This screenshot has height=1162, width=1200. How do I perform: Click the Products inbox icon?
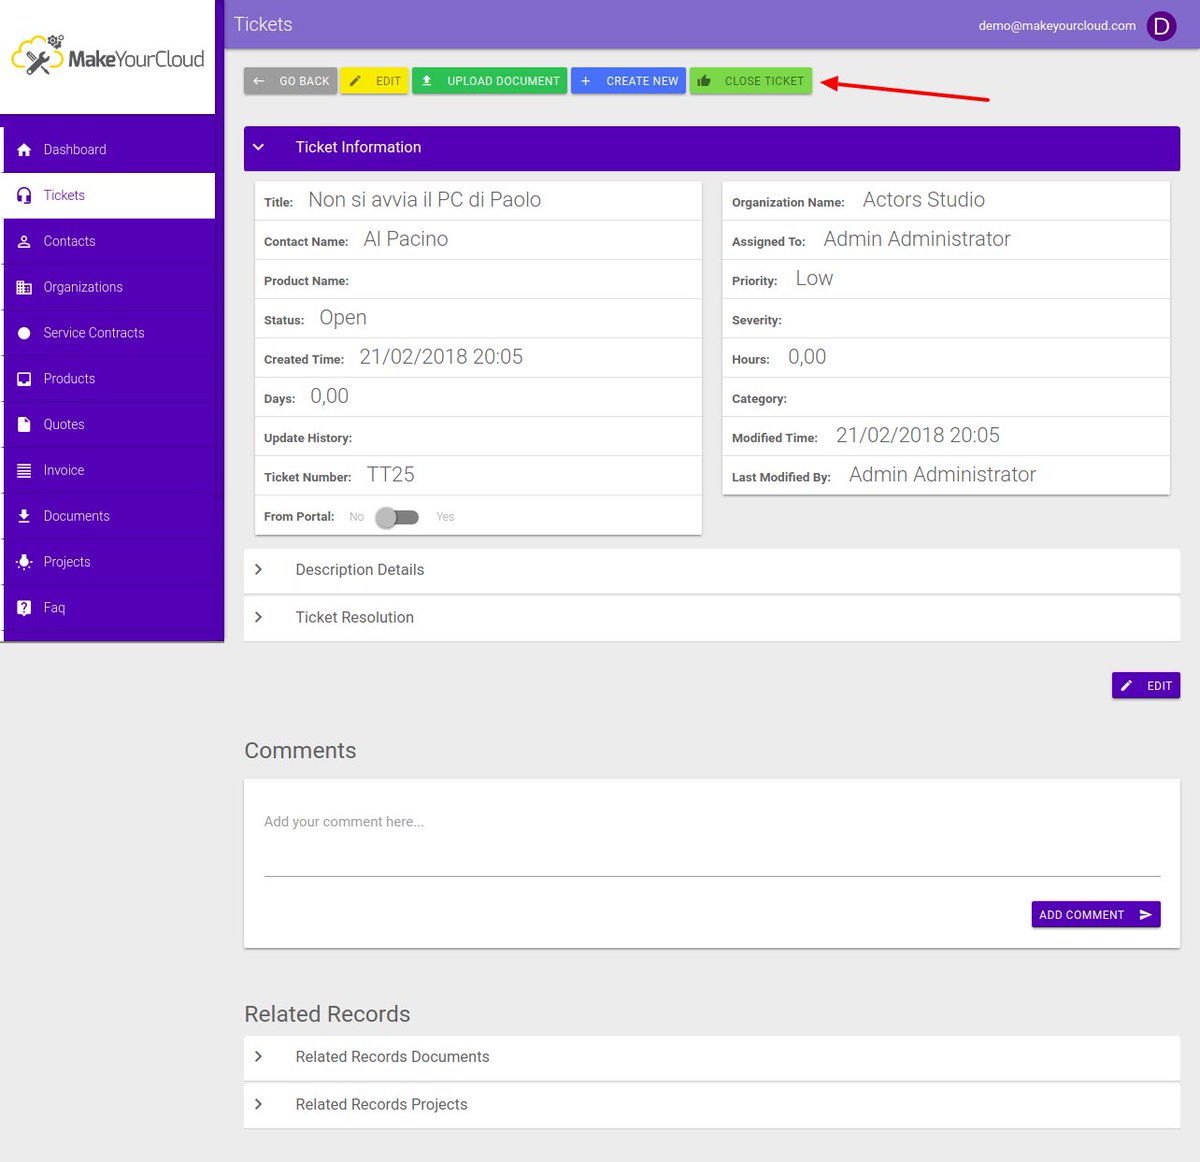(x=24, y=379)
